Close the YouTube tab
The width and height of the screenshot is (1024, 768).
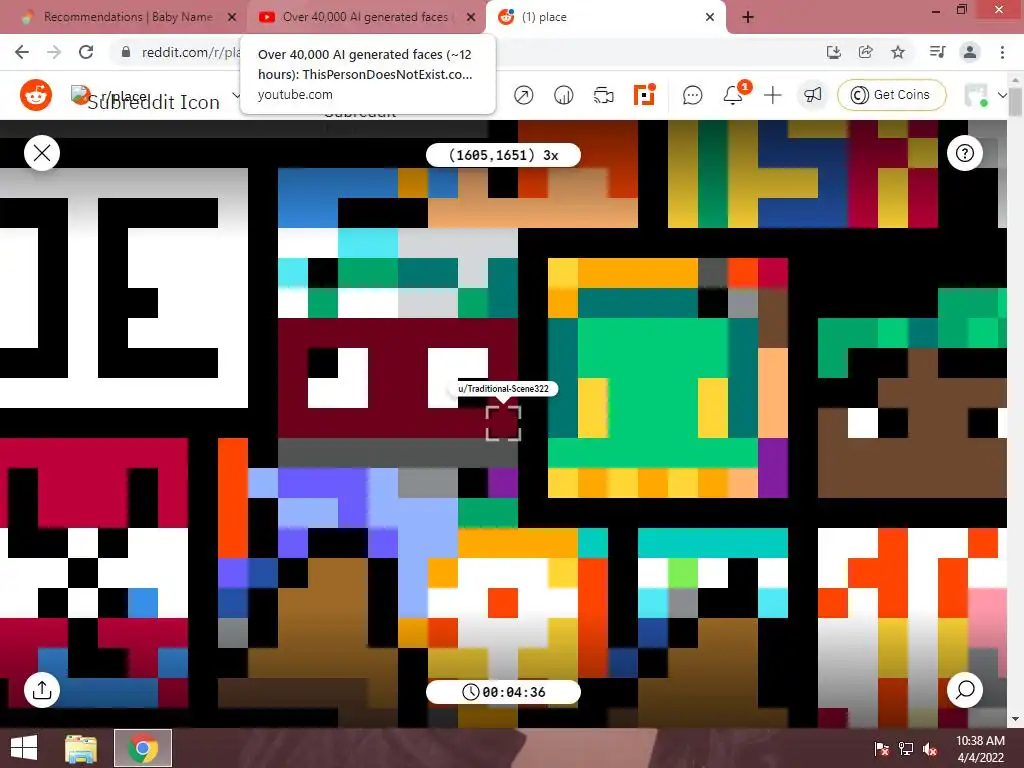coord(470,17)
